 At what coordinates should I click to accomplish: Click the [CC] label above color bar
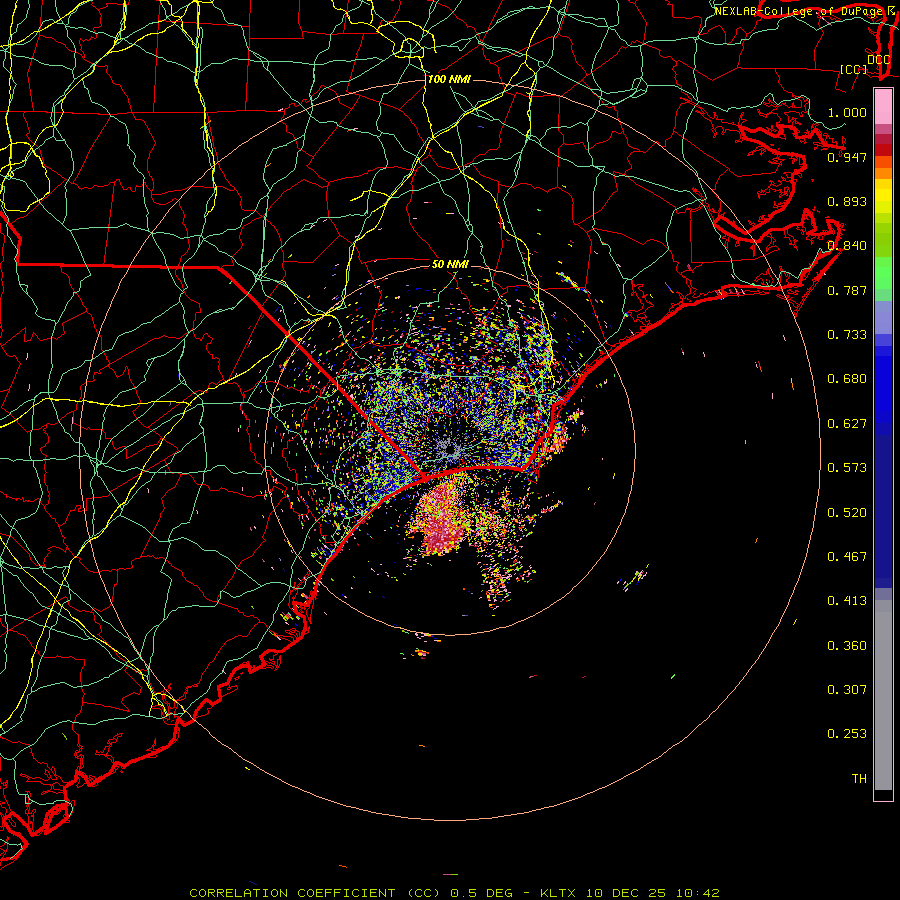tap(854, 70)
